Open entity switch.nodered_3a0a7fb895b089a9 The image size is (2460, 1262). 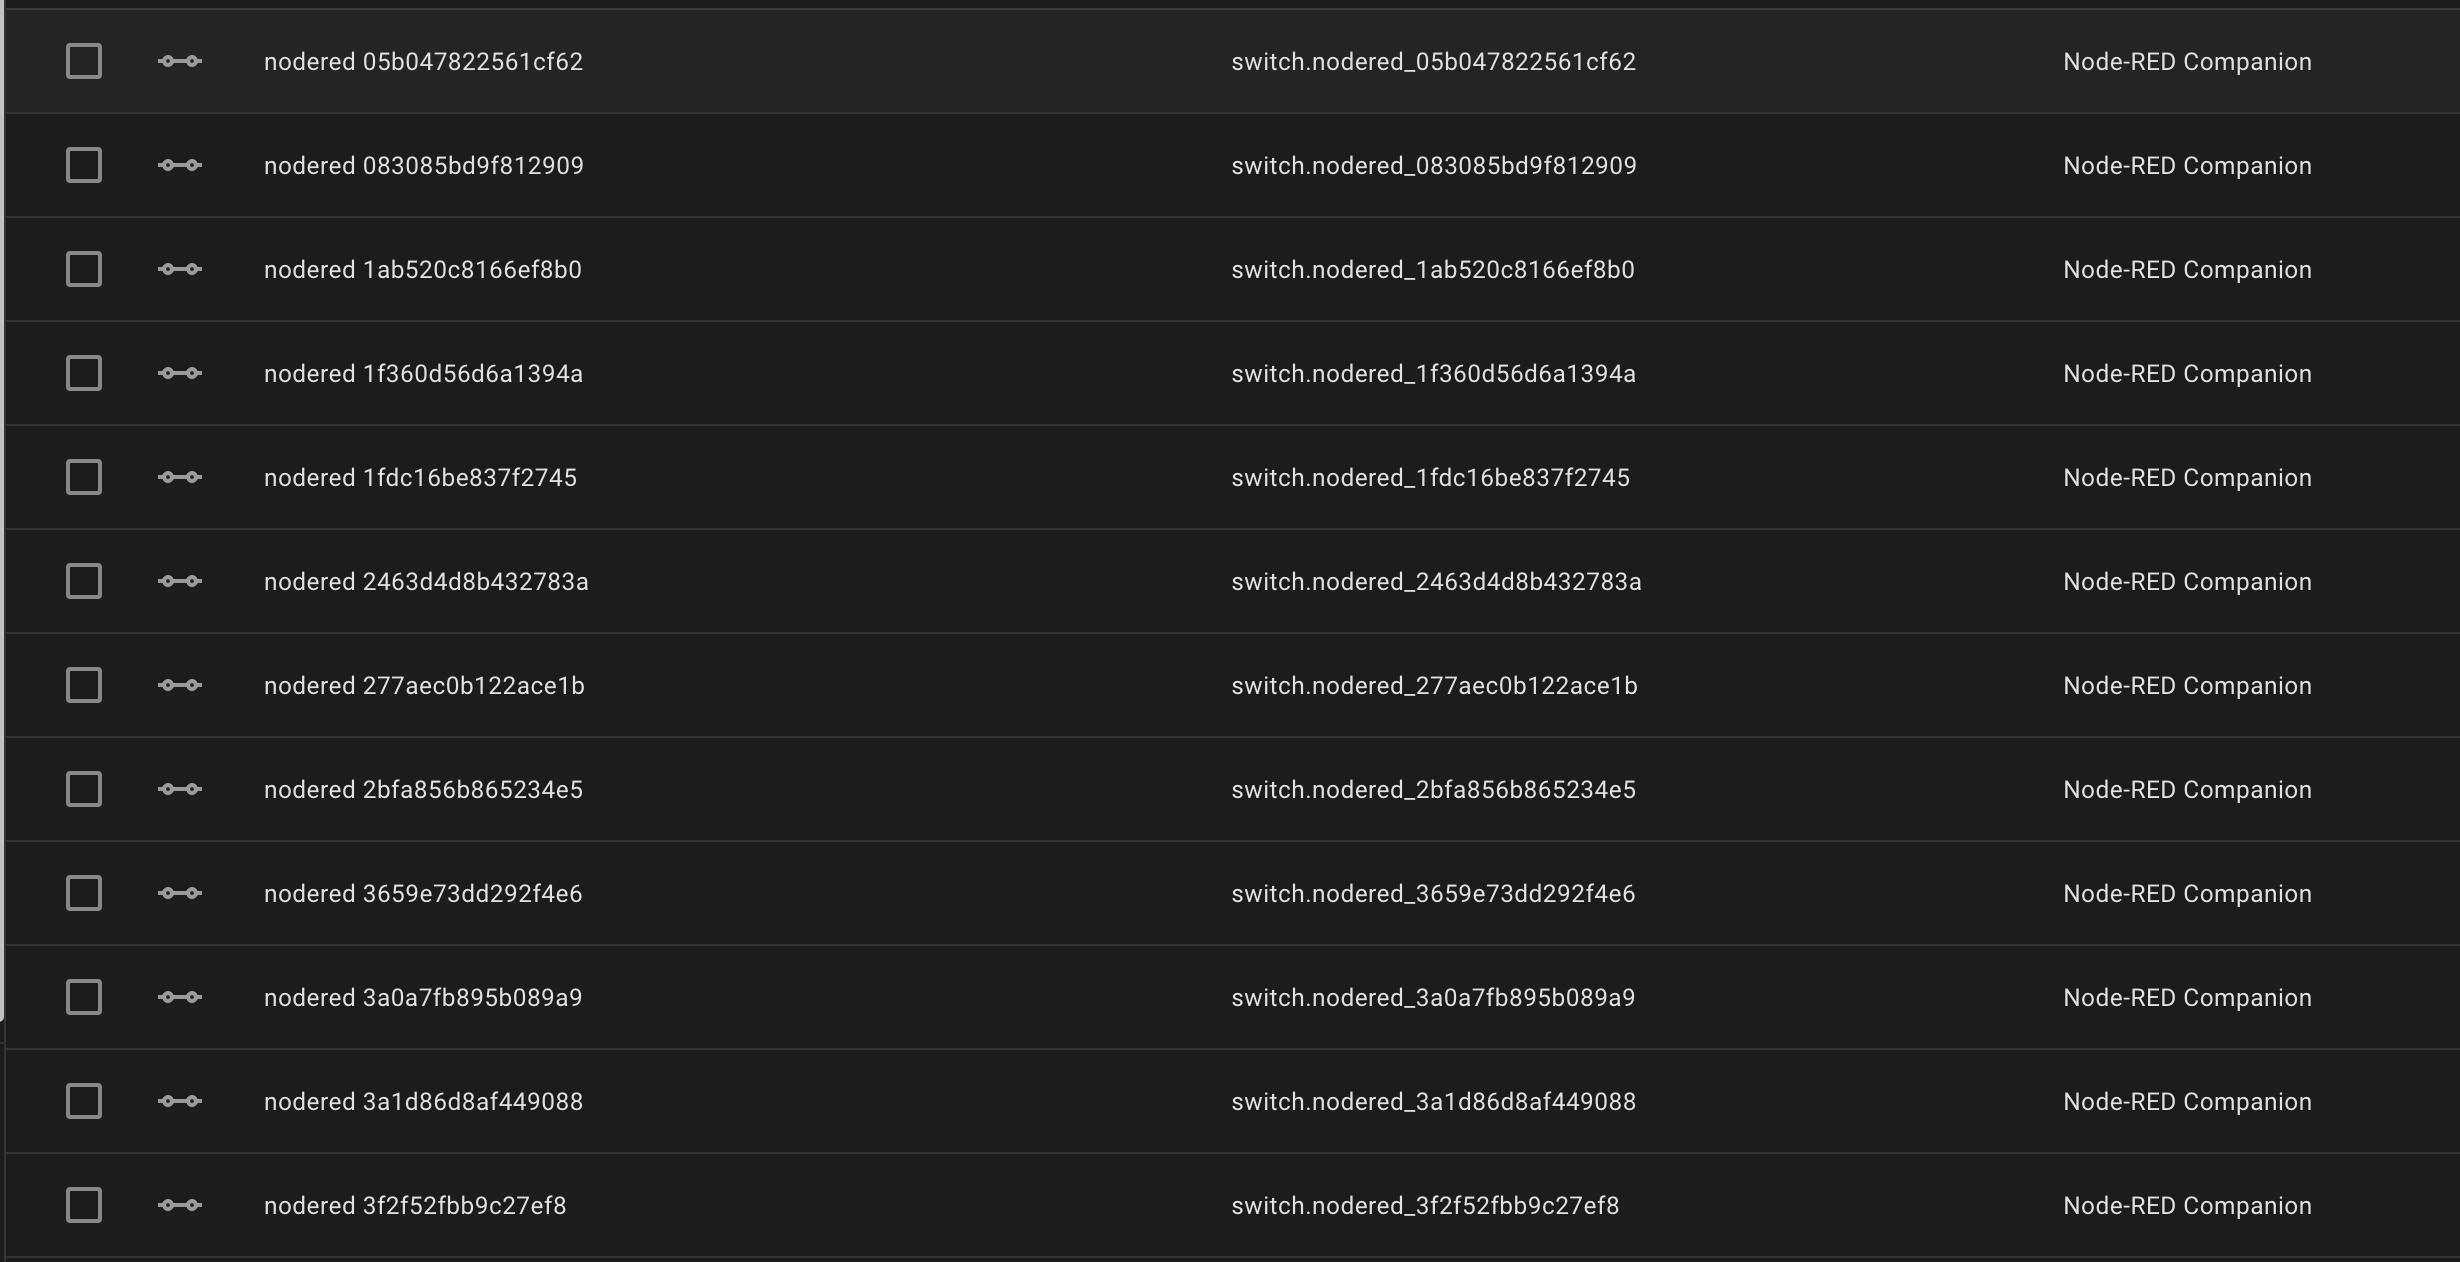click(1433, 998)
